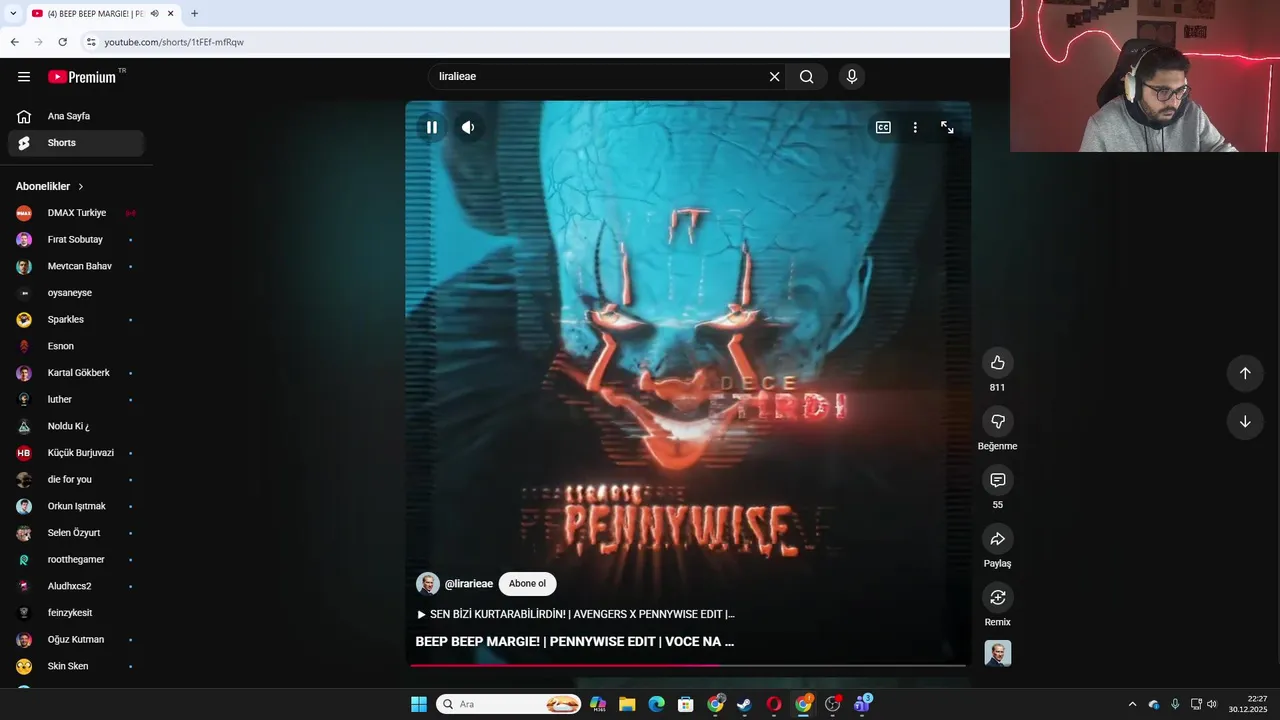Reload the page in Chrome
1280x720 pixels.
point(62,42)
